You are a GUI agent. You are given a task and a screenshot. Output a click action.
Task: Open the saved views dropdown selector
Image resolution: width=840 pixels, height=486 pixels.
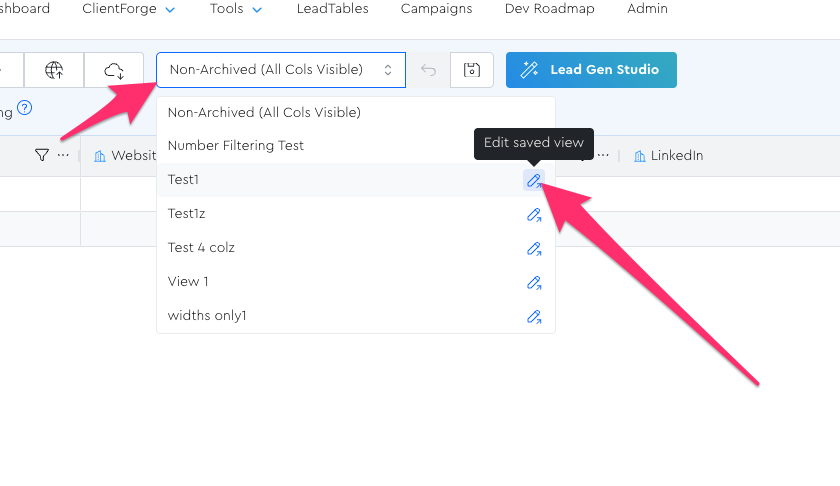(x=281, y=70)
